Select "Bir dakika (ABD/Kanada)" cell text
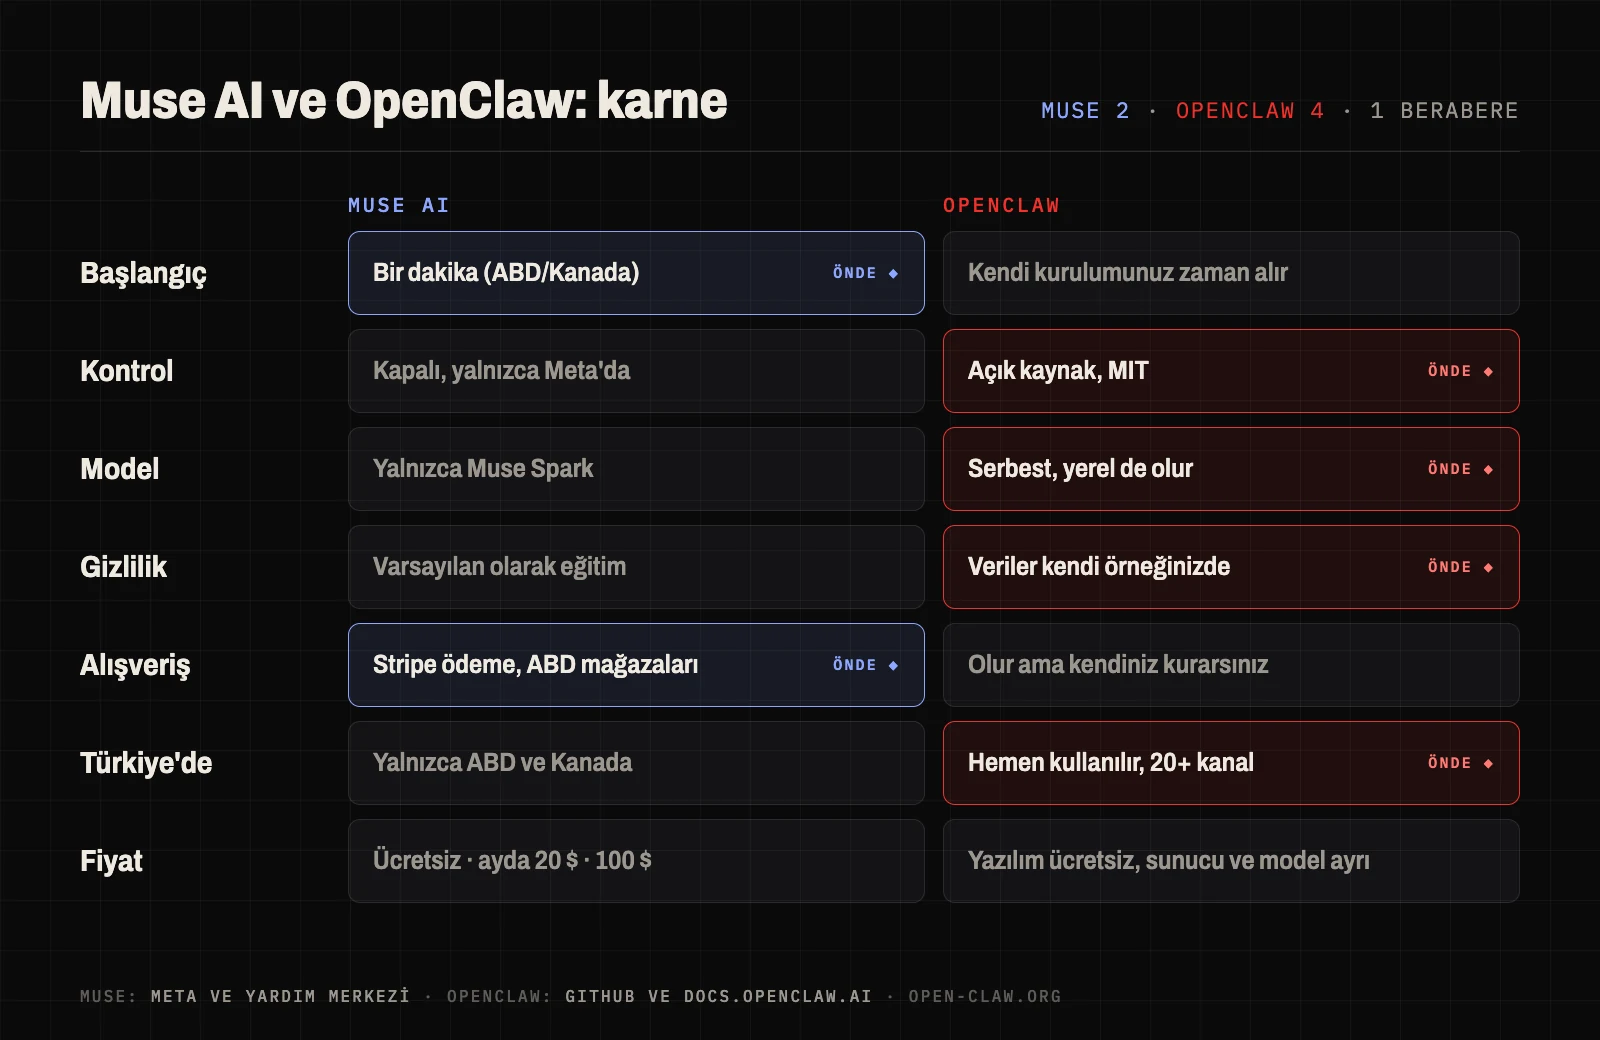This screenshot has width=1600, height=1040. click(x=506, y=272)
